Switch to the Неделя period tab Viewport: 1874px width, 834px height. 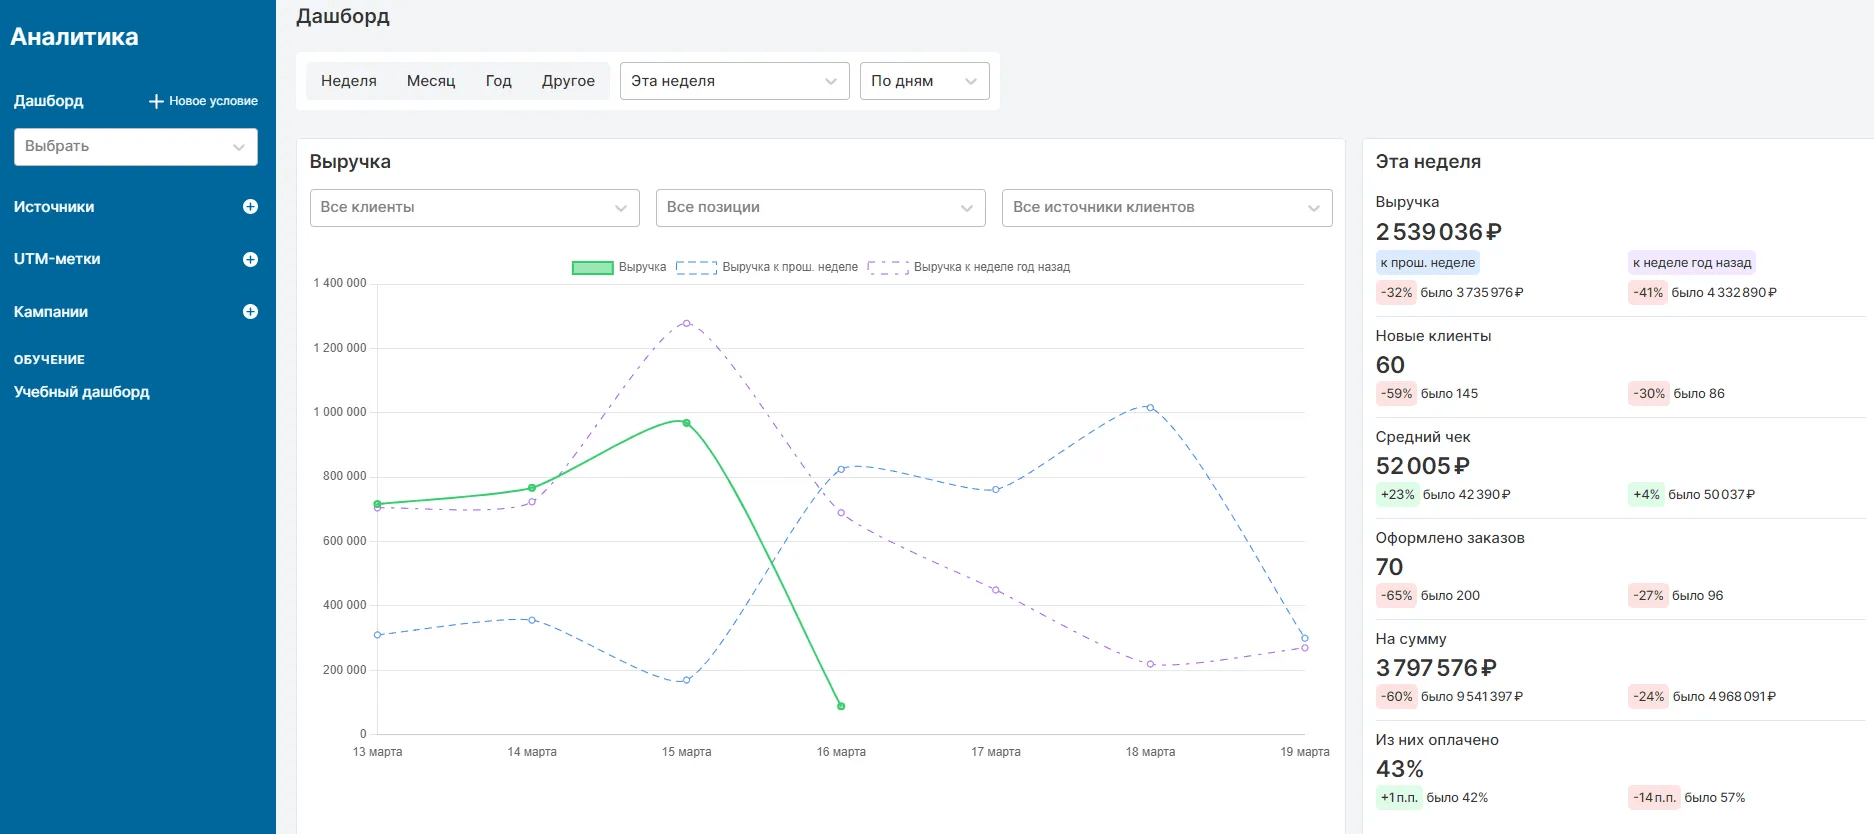pos(349,81)
